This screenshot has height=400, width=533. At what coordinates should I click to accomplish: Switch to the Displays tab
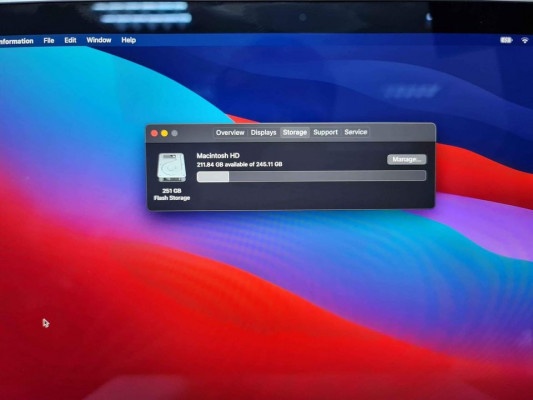(263, 133)
